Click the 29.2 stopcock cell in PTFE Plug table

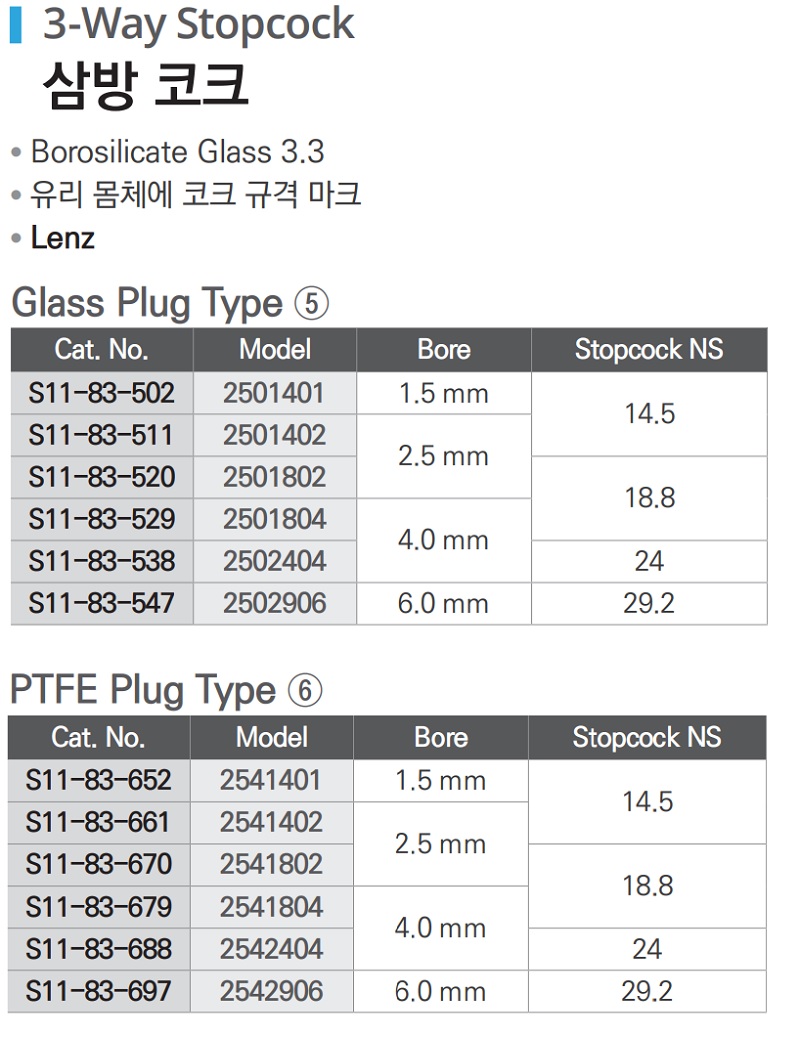pyautogui.click(x=647, y=991)
